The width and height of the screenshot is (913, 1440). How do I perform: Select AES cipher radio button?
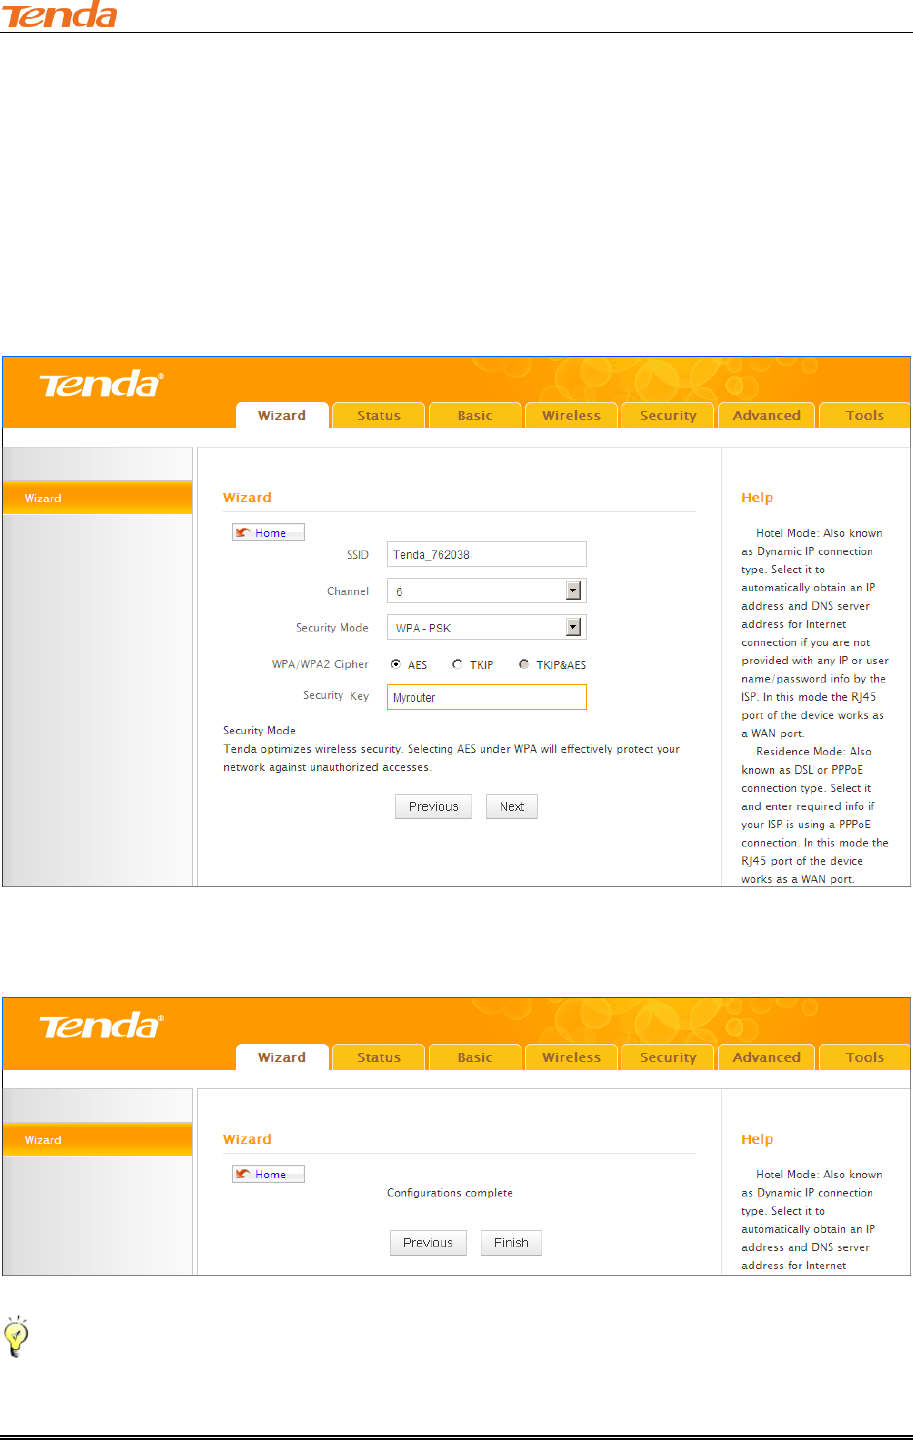396,664
